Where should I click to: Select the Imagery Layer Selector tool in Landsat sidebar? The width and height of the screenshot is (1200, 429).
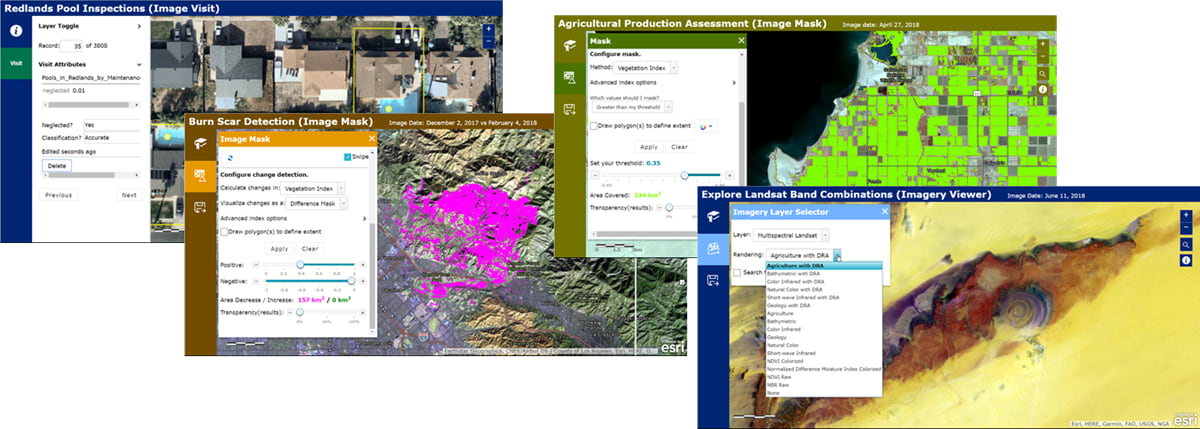714,249
